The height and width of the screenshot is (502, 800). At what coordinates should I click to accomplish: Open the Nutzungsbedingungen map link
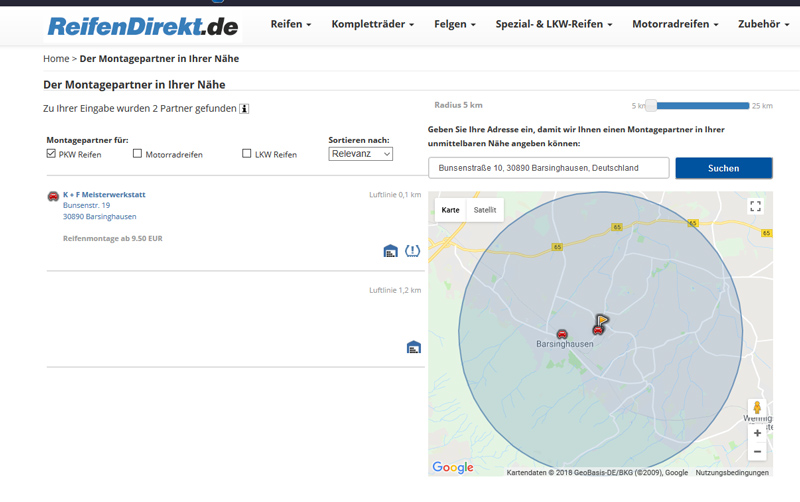tap(732, 472)
